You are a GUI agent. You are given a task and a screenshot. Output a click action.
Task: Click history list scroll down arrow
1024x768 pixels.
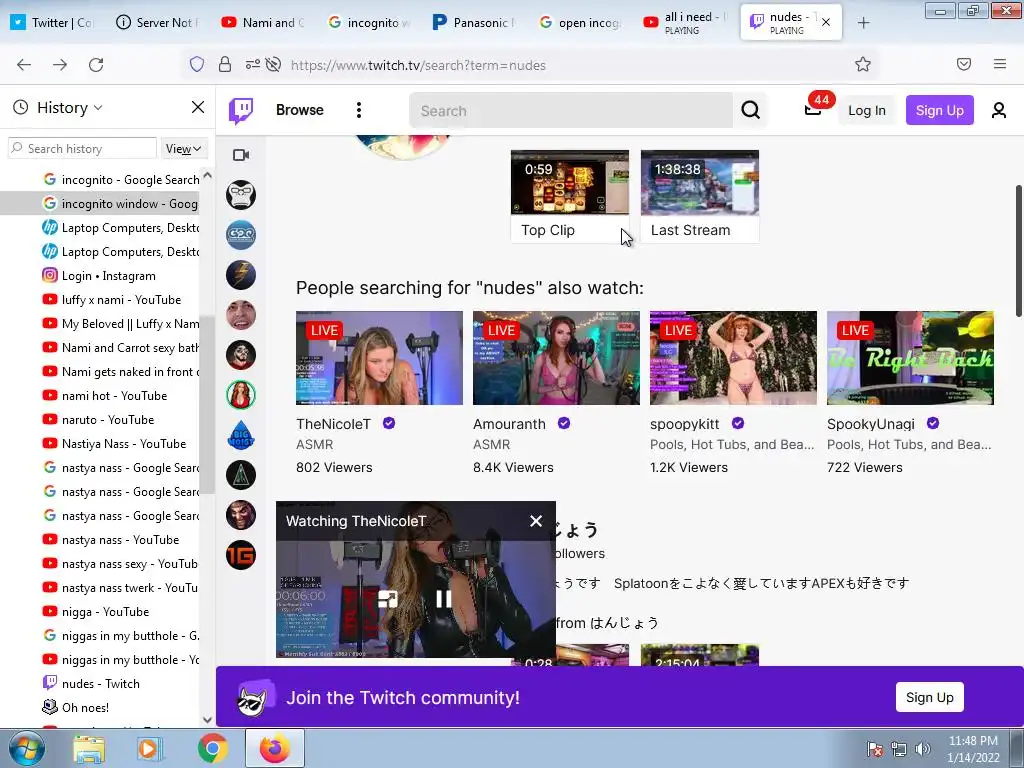(x=207, y=720)
